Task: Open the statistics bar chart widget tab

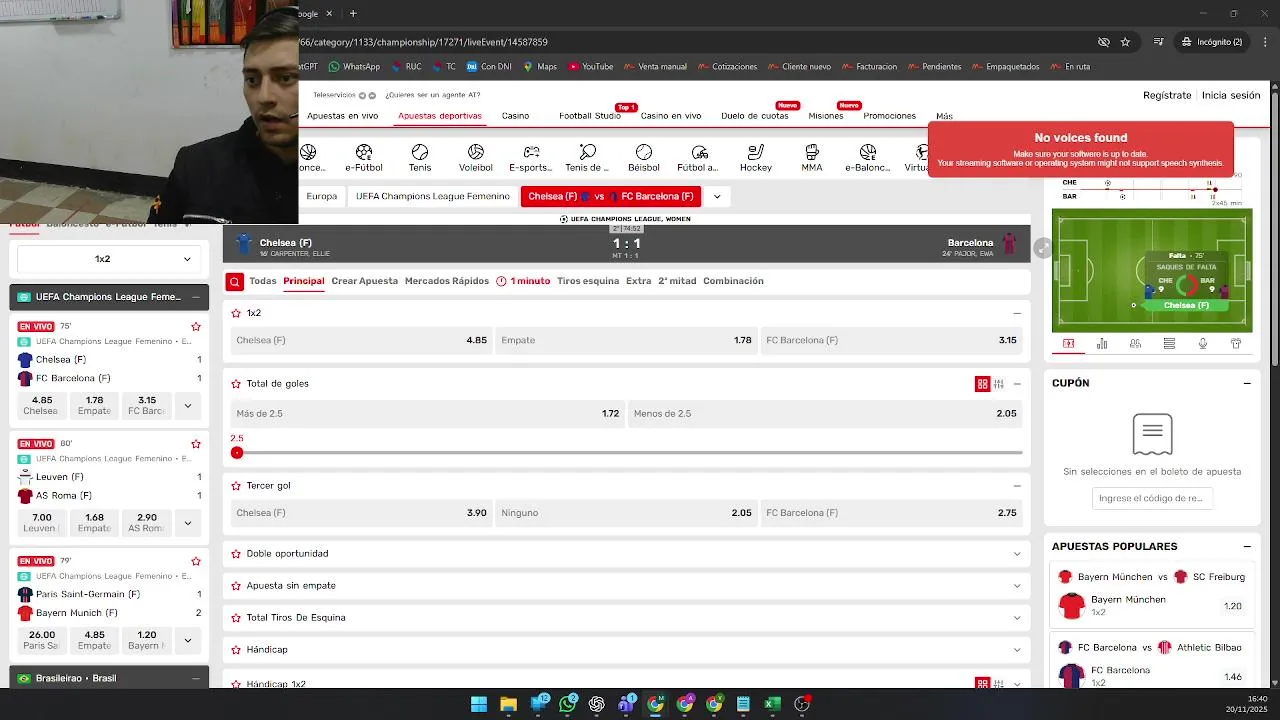Action: (x=1102, y=344)
